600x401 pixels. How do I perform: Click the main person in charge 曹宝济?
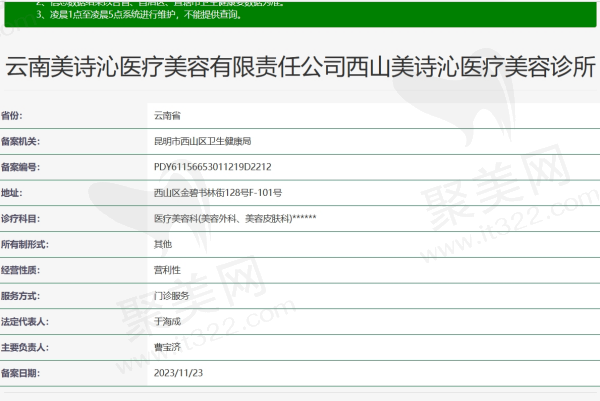tap(167, 347)
